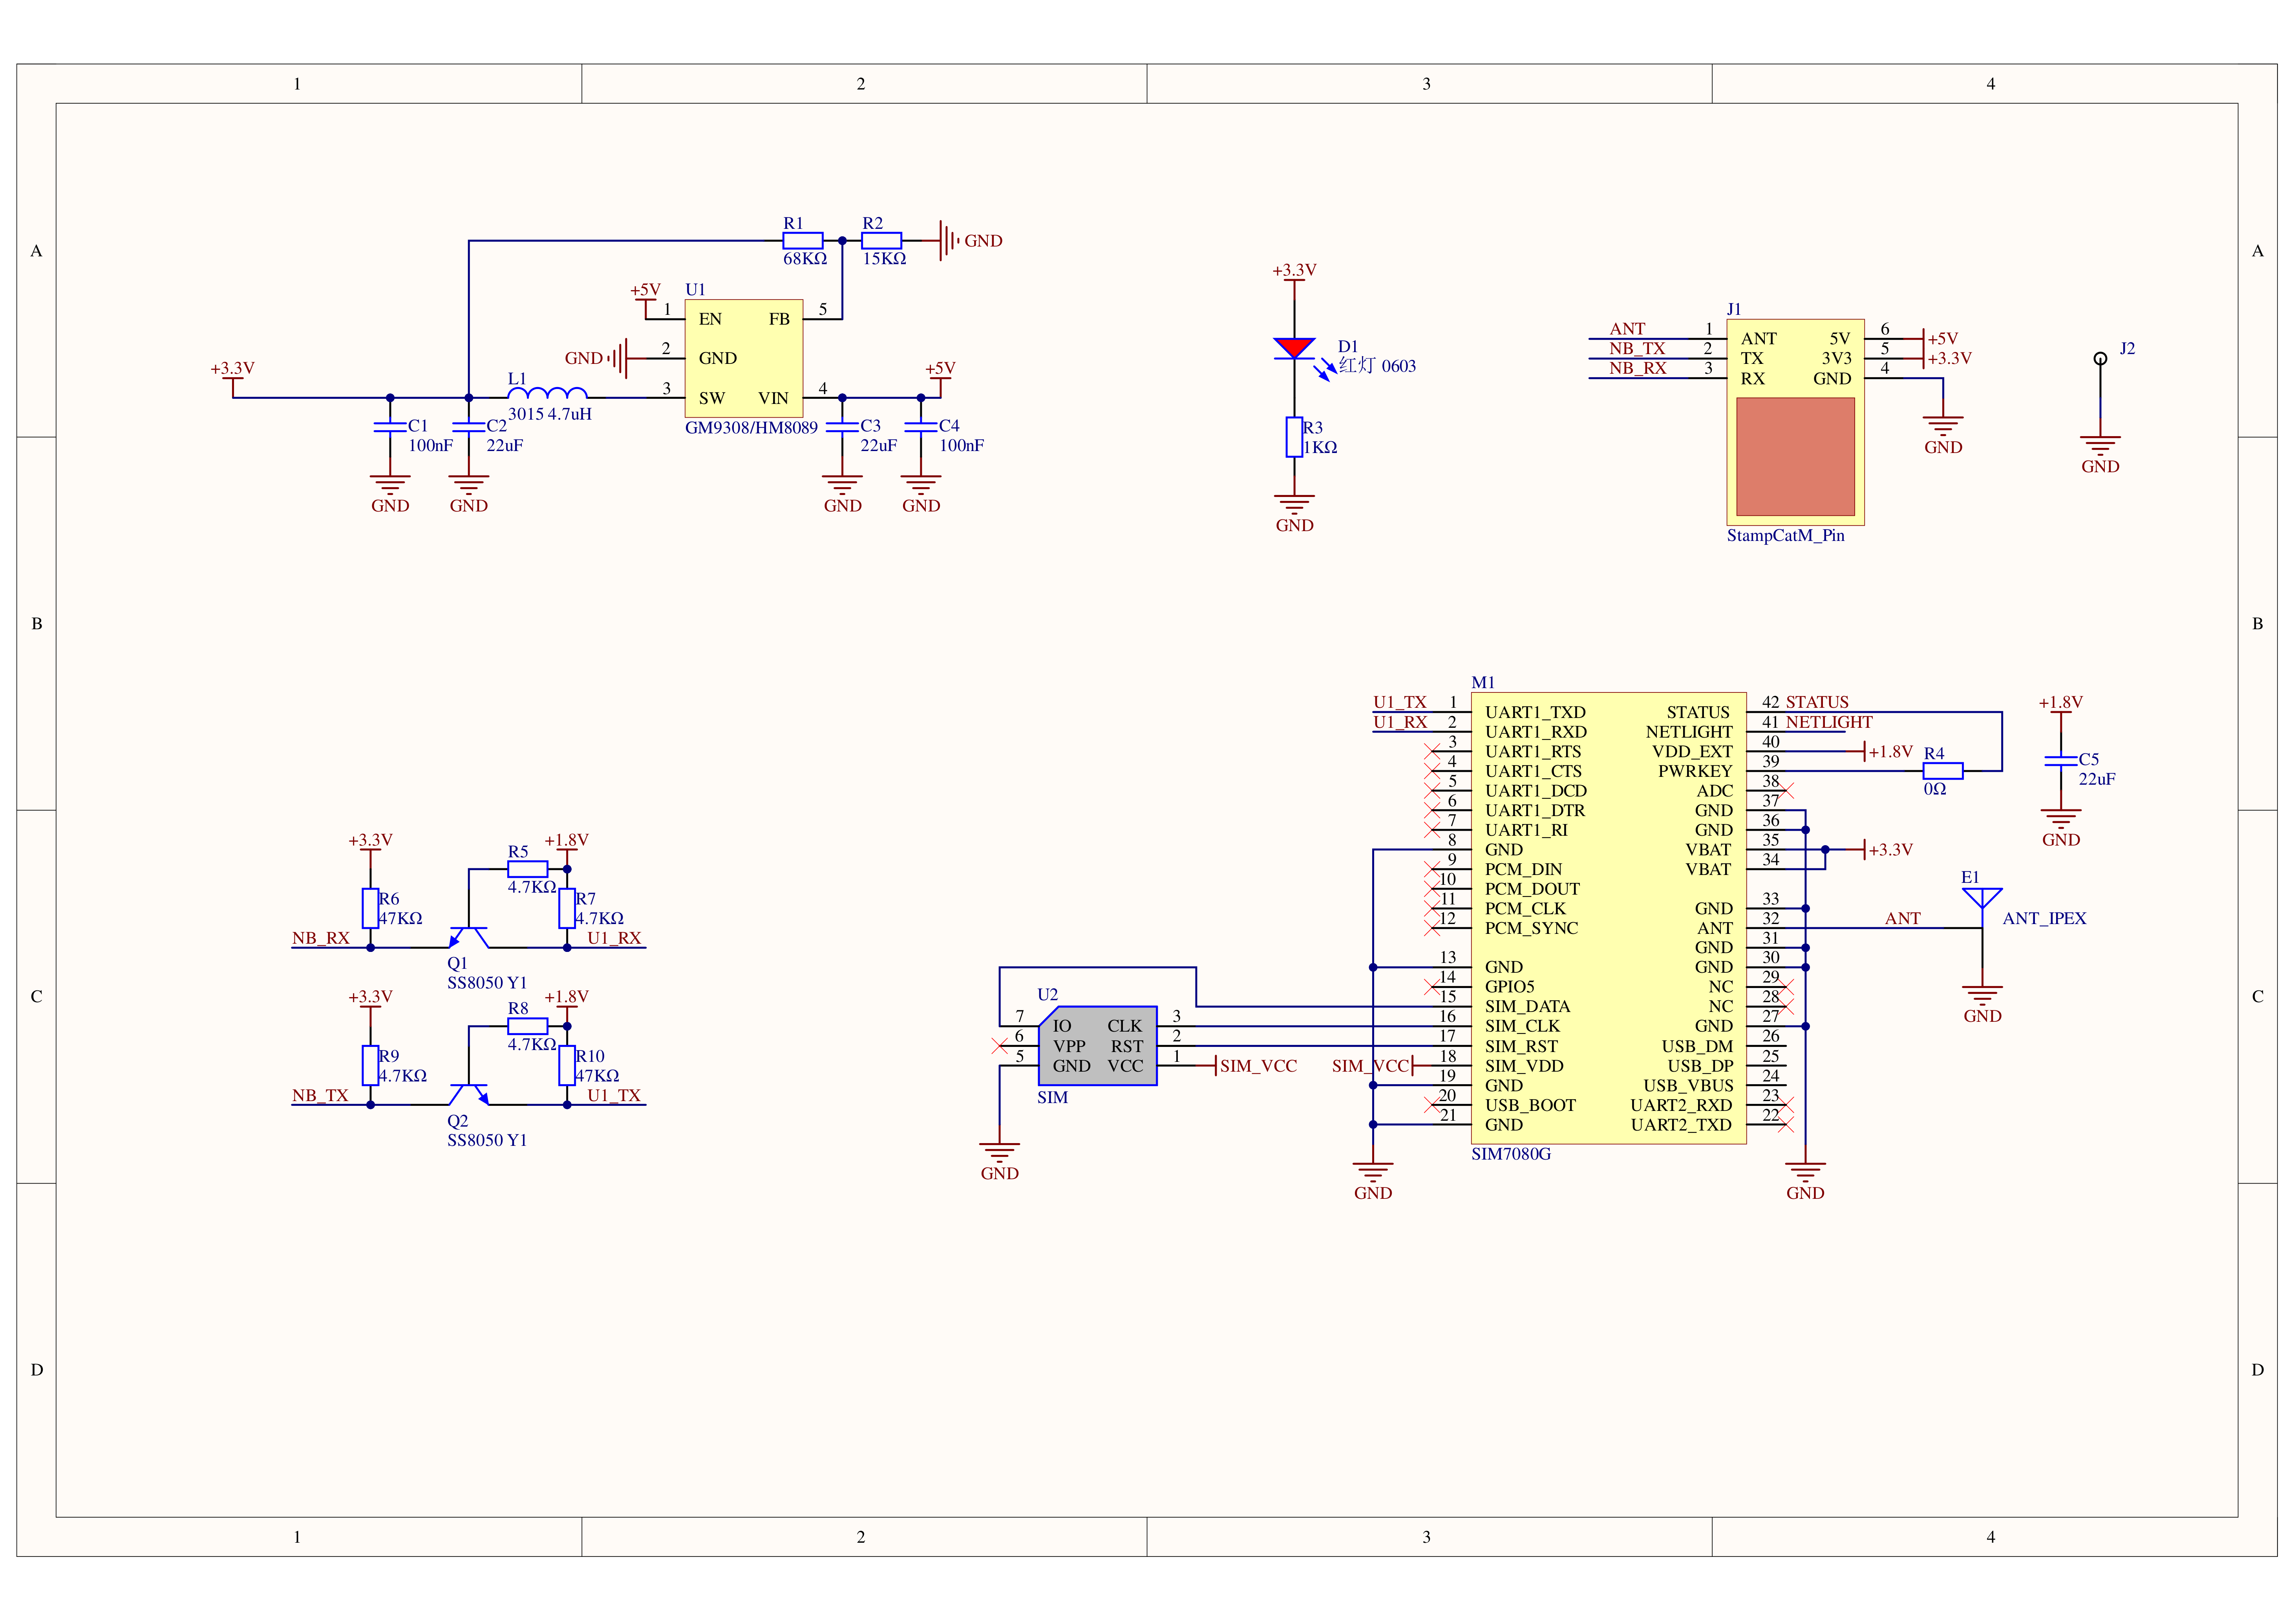Click the SIM_DATA pin name on M1
Image resolution: width=2296 pixels, height=1622 pixels.
pos(1527,1006)
